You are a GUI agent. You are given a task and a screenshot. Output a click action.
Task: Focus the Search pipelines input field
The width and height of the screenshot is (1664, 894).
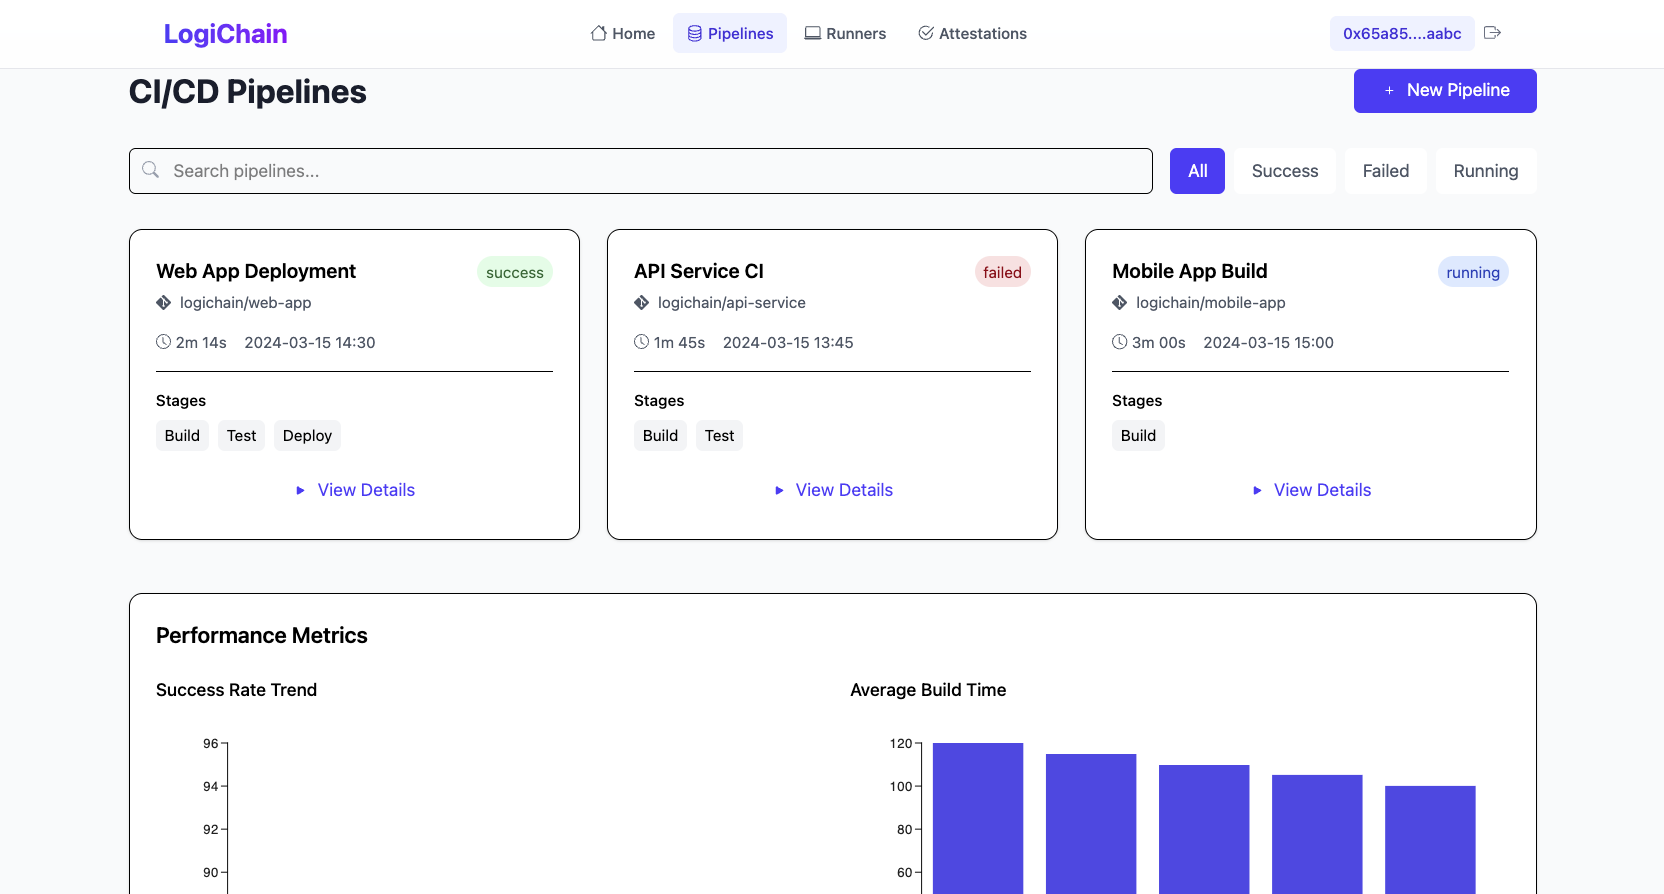point(650,171)
